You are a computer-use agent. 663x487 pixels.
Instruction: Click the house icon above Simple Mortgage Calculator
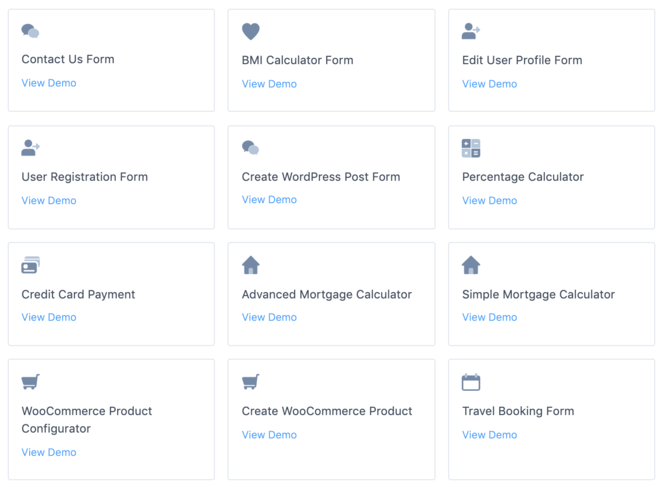click(x=471, y=265)
